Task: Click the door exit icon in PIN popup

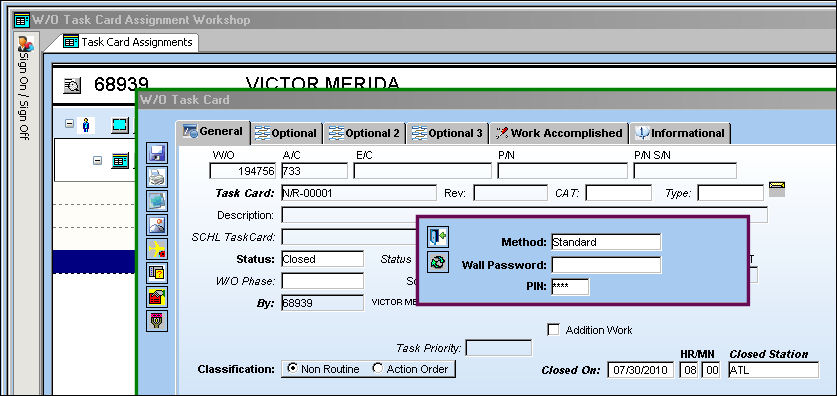Action: (x=437, y=237)
